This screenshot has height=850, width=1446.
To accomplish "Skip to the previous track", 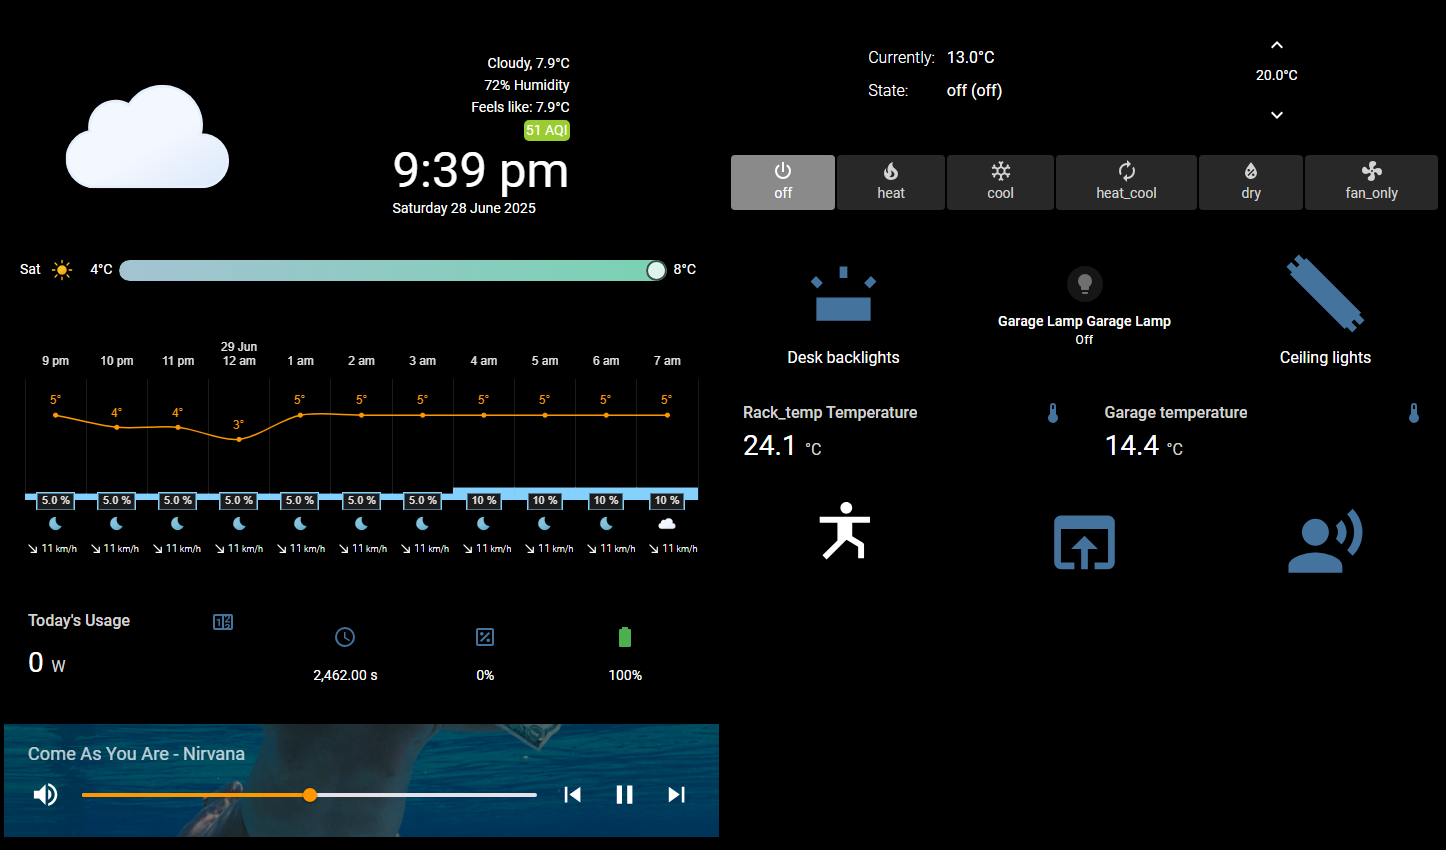I will (573, 795).
